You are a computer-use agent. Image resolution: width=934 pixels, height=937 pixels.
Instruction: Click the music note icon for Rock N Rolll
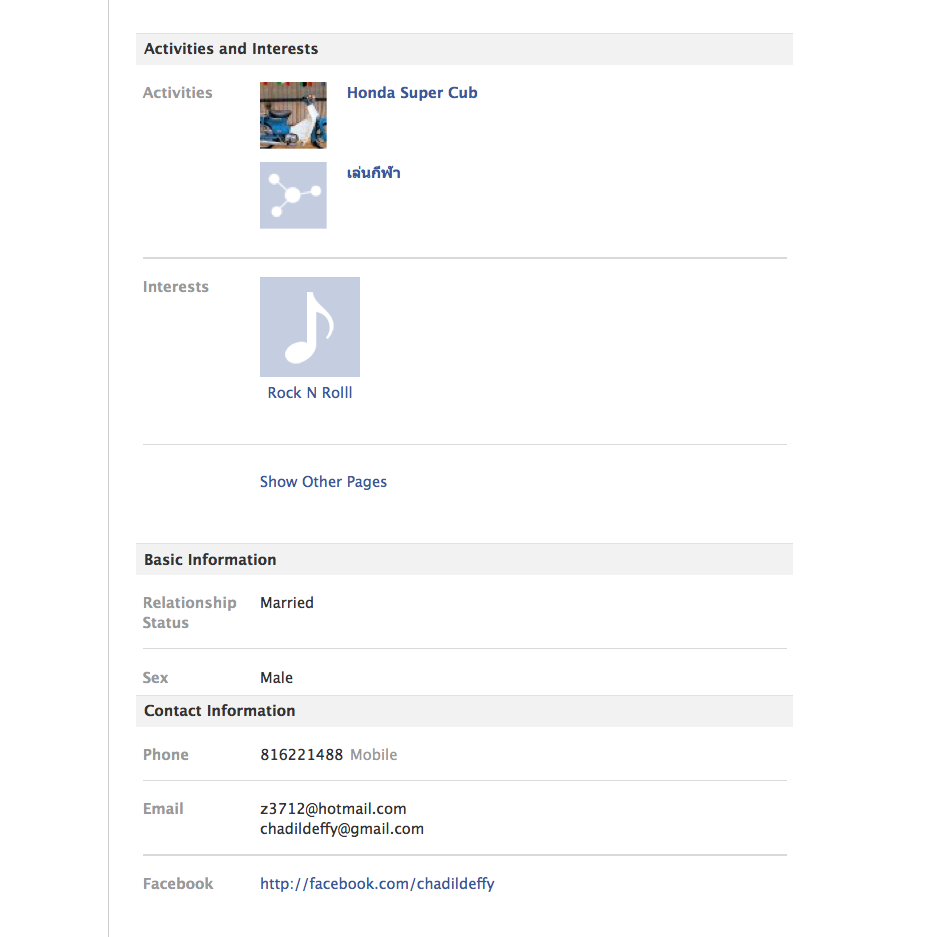(x=310, y=327)
